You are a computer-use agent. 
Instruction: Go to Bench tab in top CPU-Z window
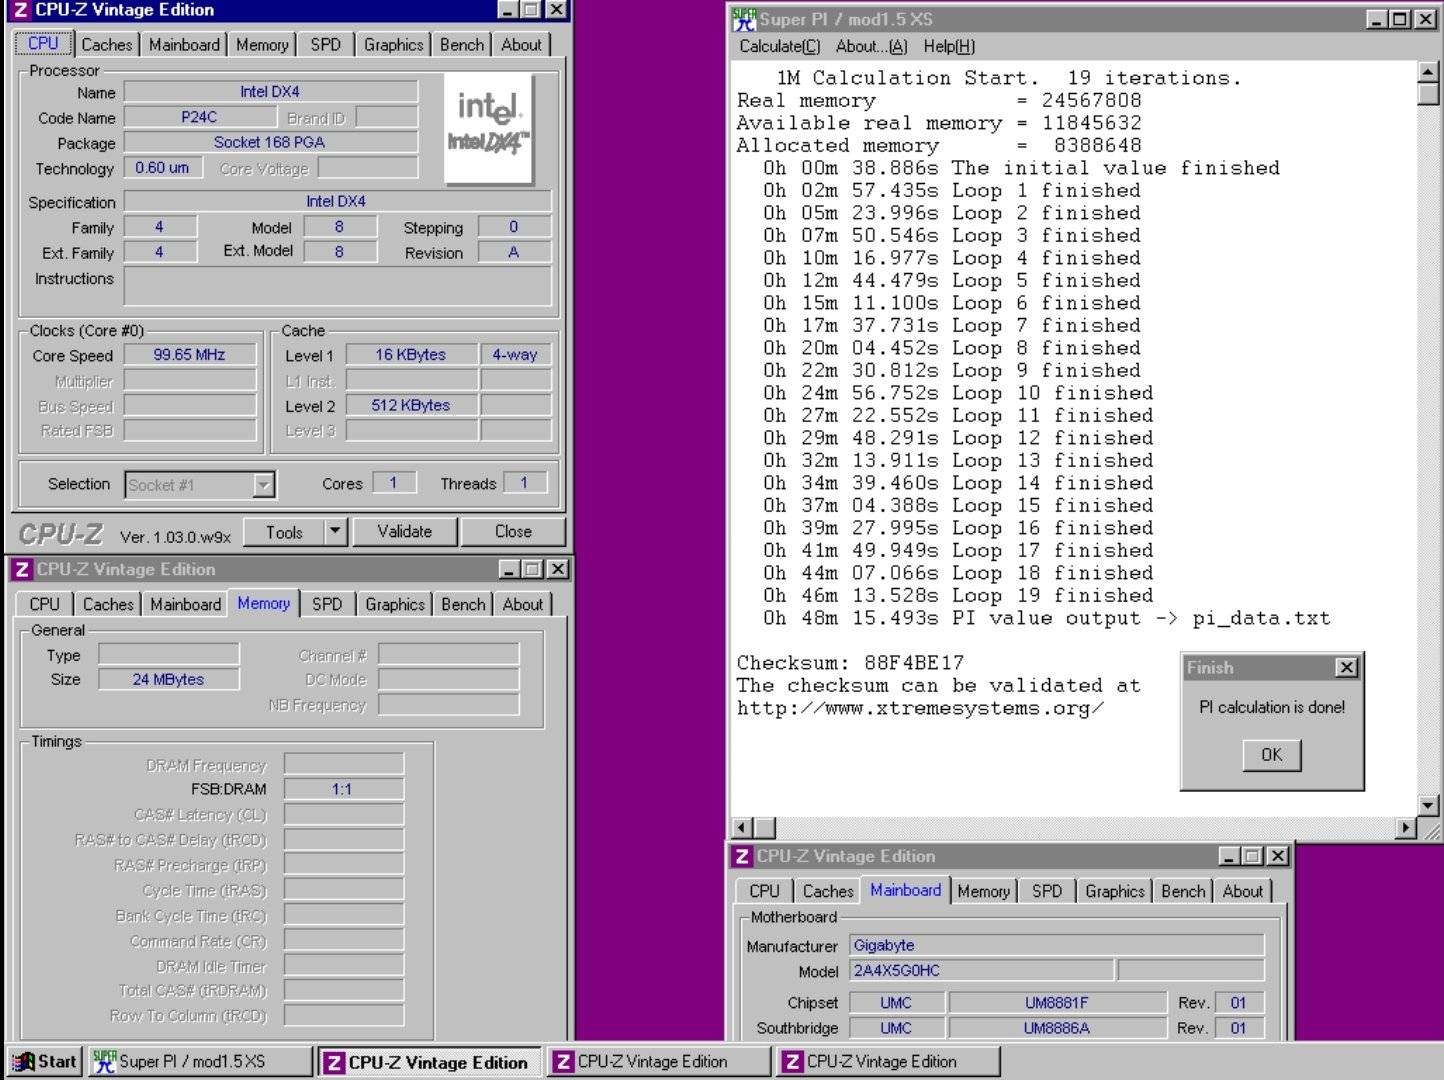coord(461,45)
